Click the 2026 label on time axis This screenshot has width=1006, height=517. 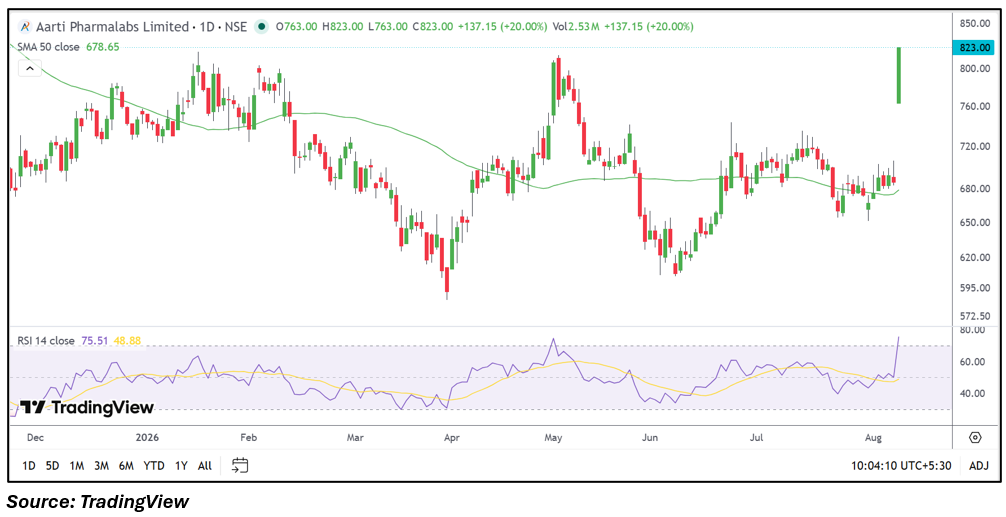(147, 438)
